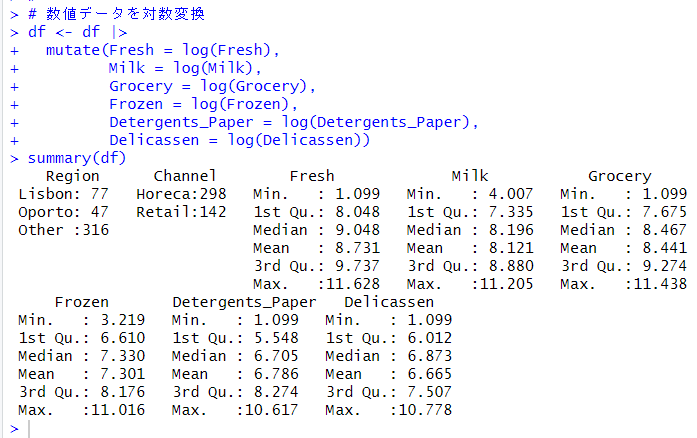
Task: Click Milk median value 8.196
Action: click(511, 230)
